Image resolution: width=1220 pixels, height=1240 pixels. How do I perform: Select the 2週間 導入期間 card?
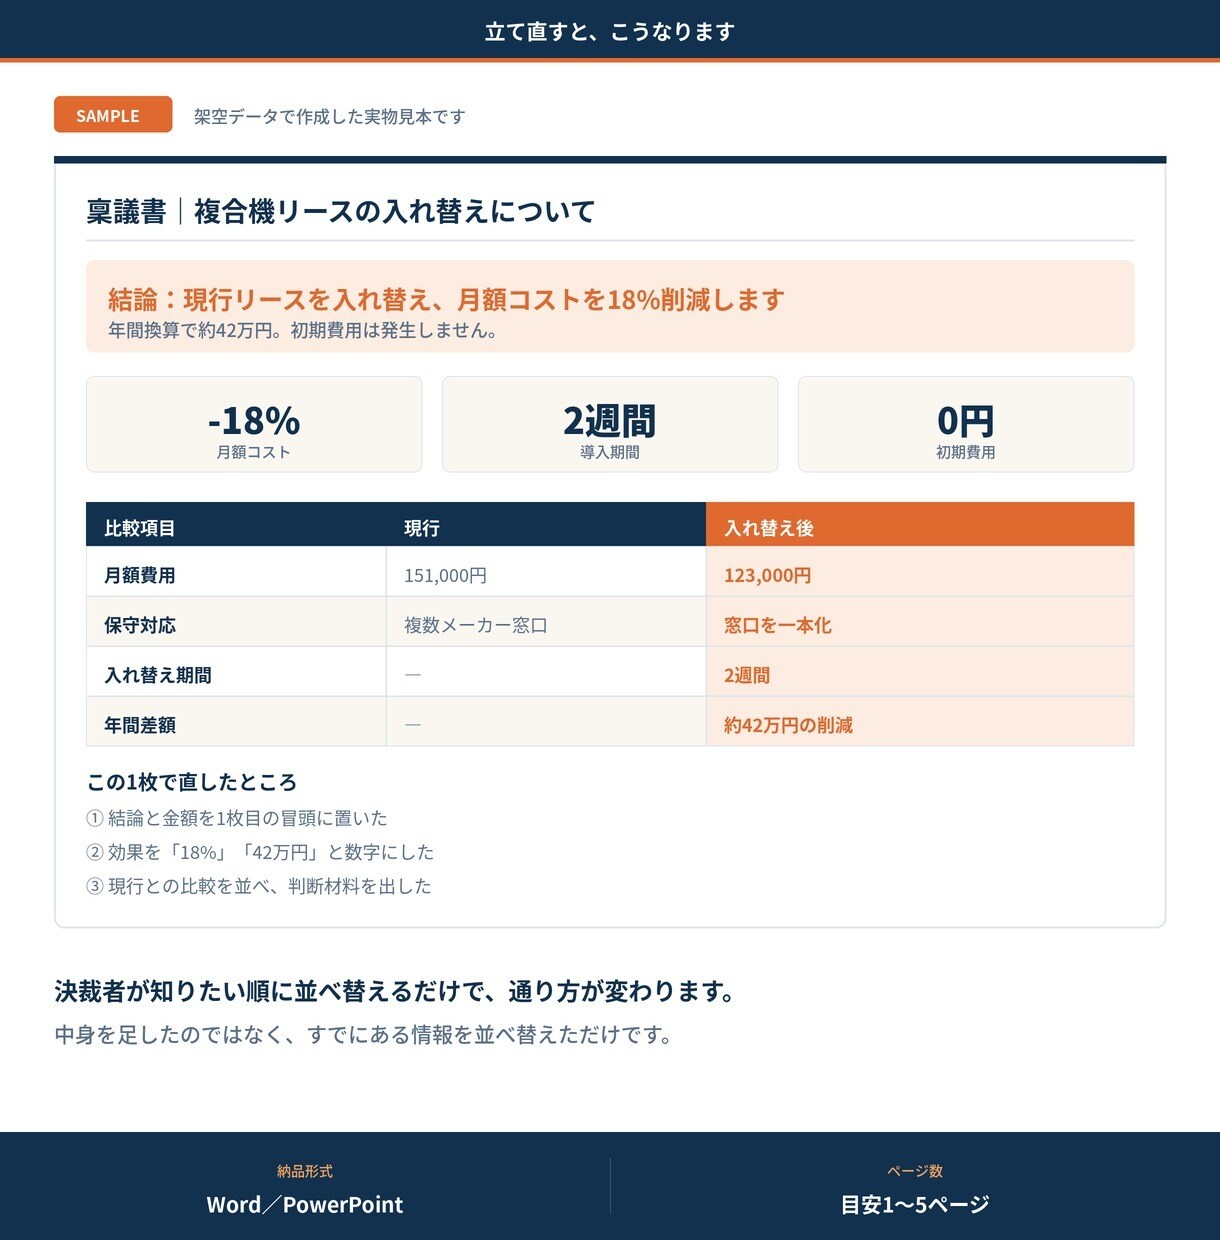tap(610, 424)
